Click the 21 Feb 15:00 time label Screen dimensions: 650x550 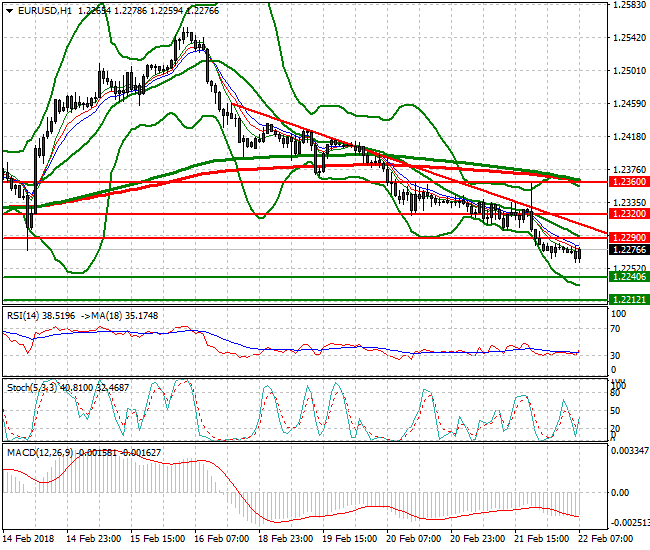(542, 539)
